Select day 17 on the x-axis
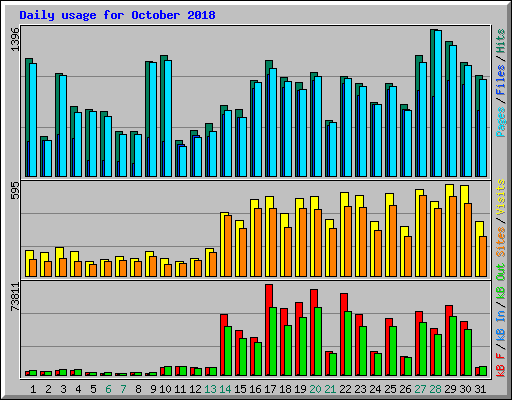 click(270, 389)
